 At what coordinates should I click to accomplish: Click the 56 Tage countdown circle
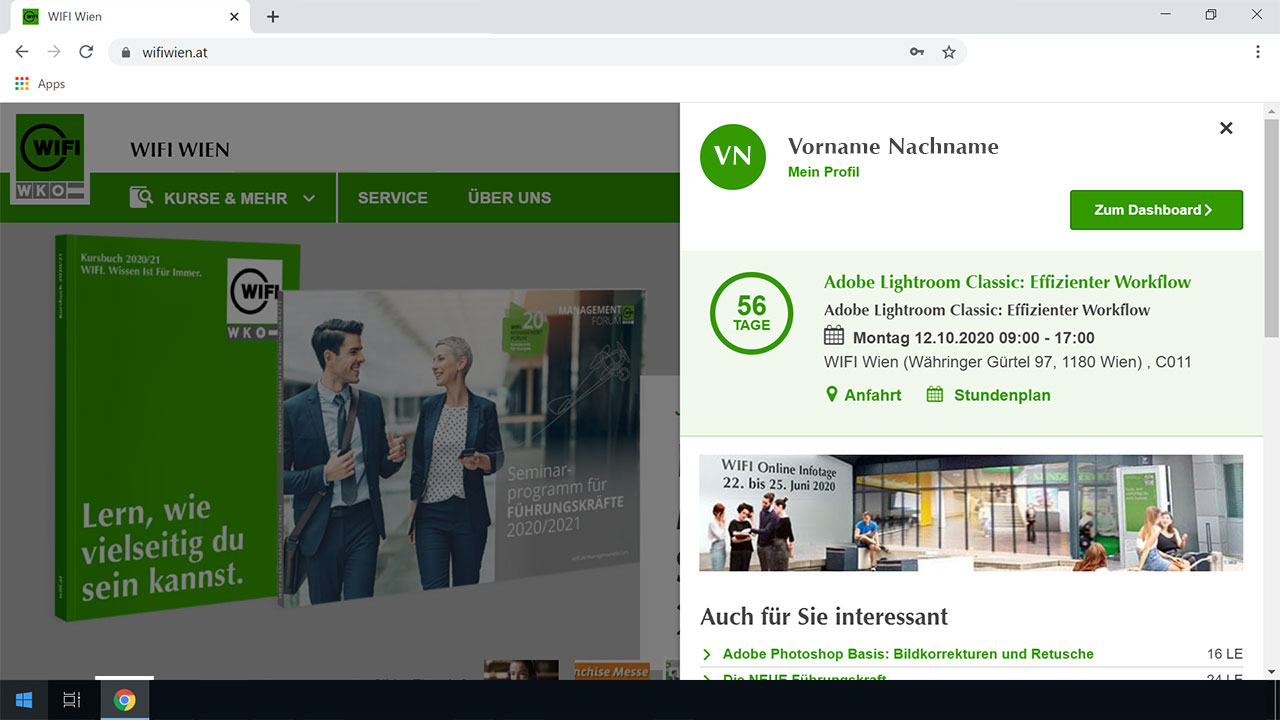click(751, 313)
